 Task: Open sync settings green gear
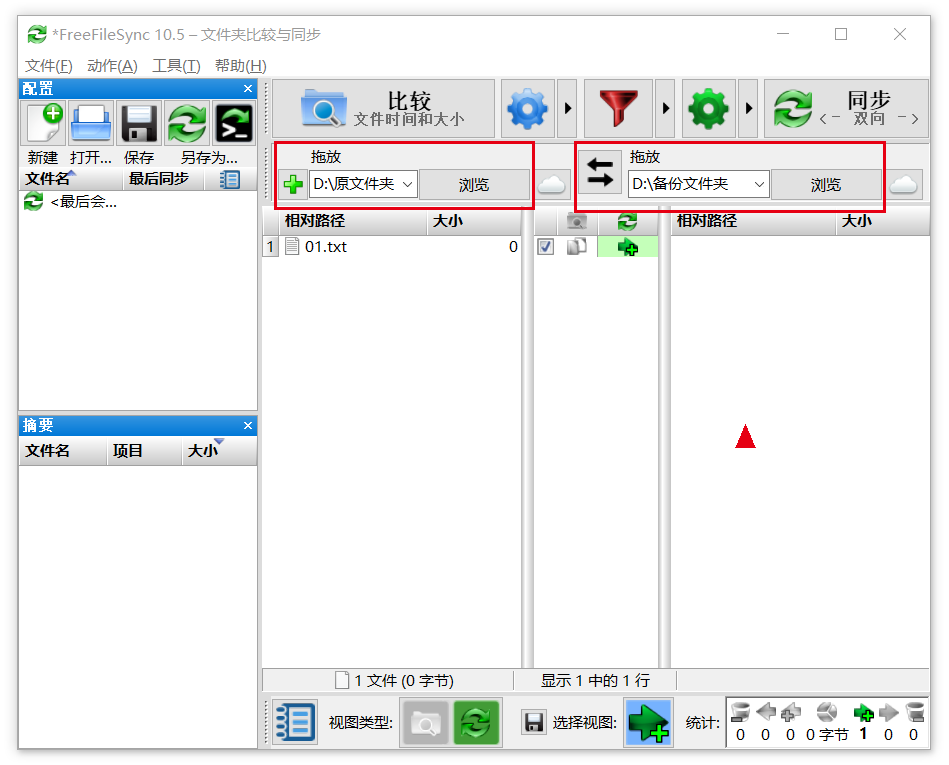(709, 108)
